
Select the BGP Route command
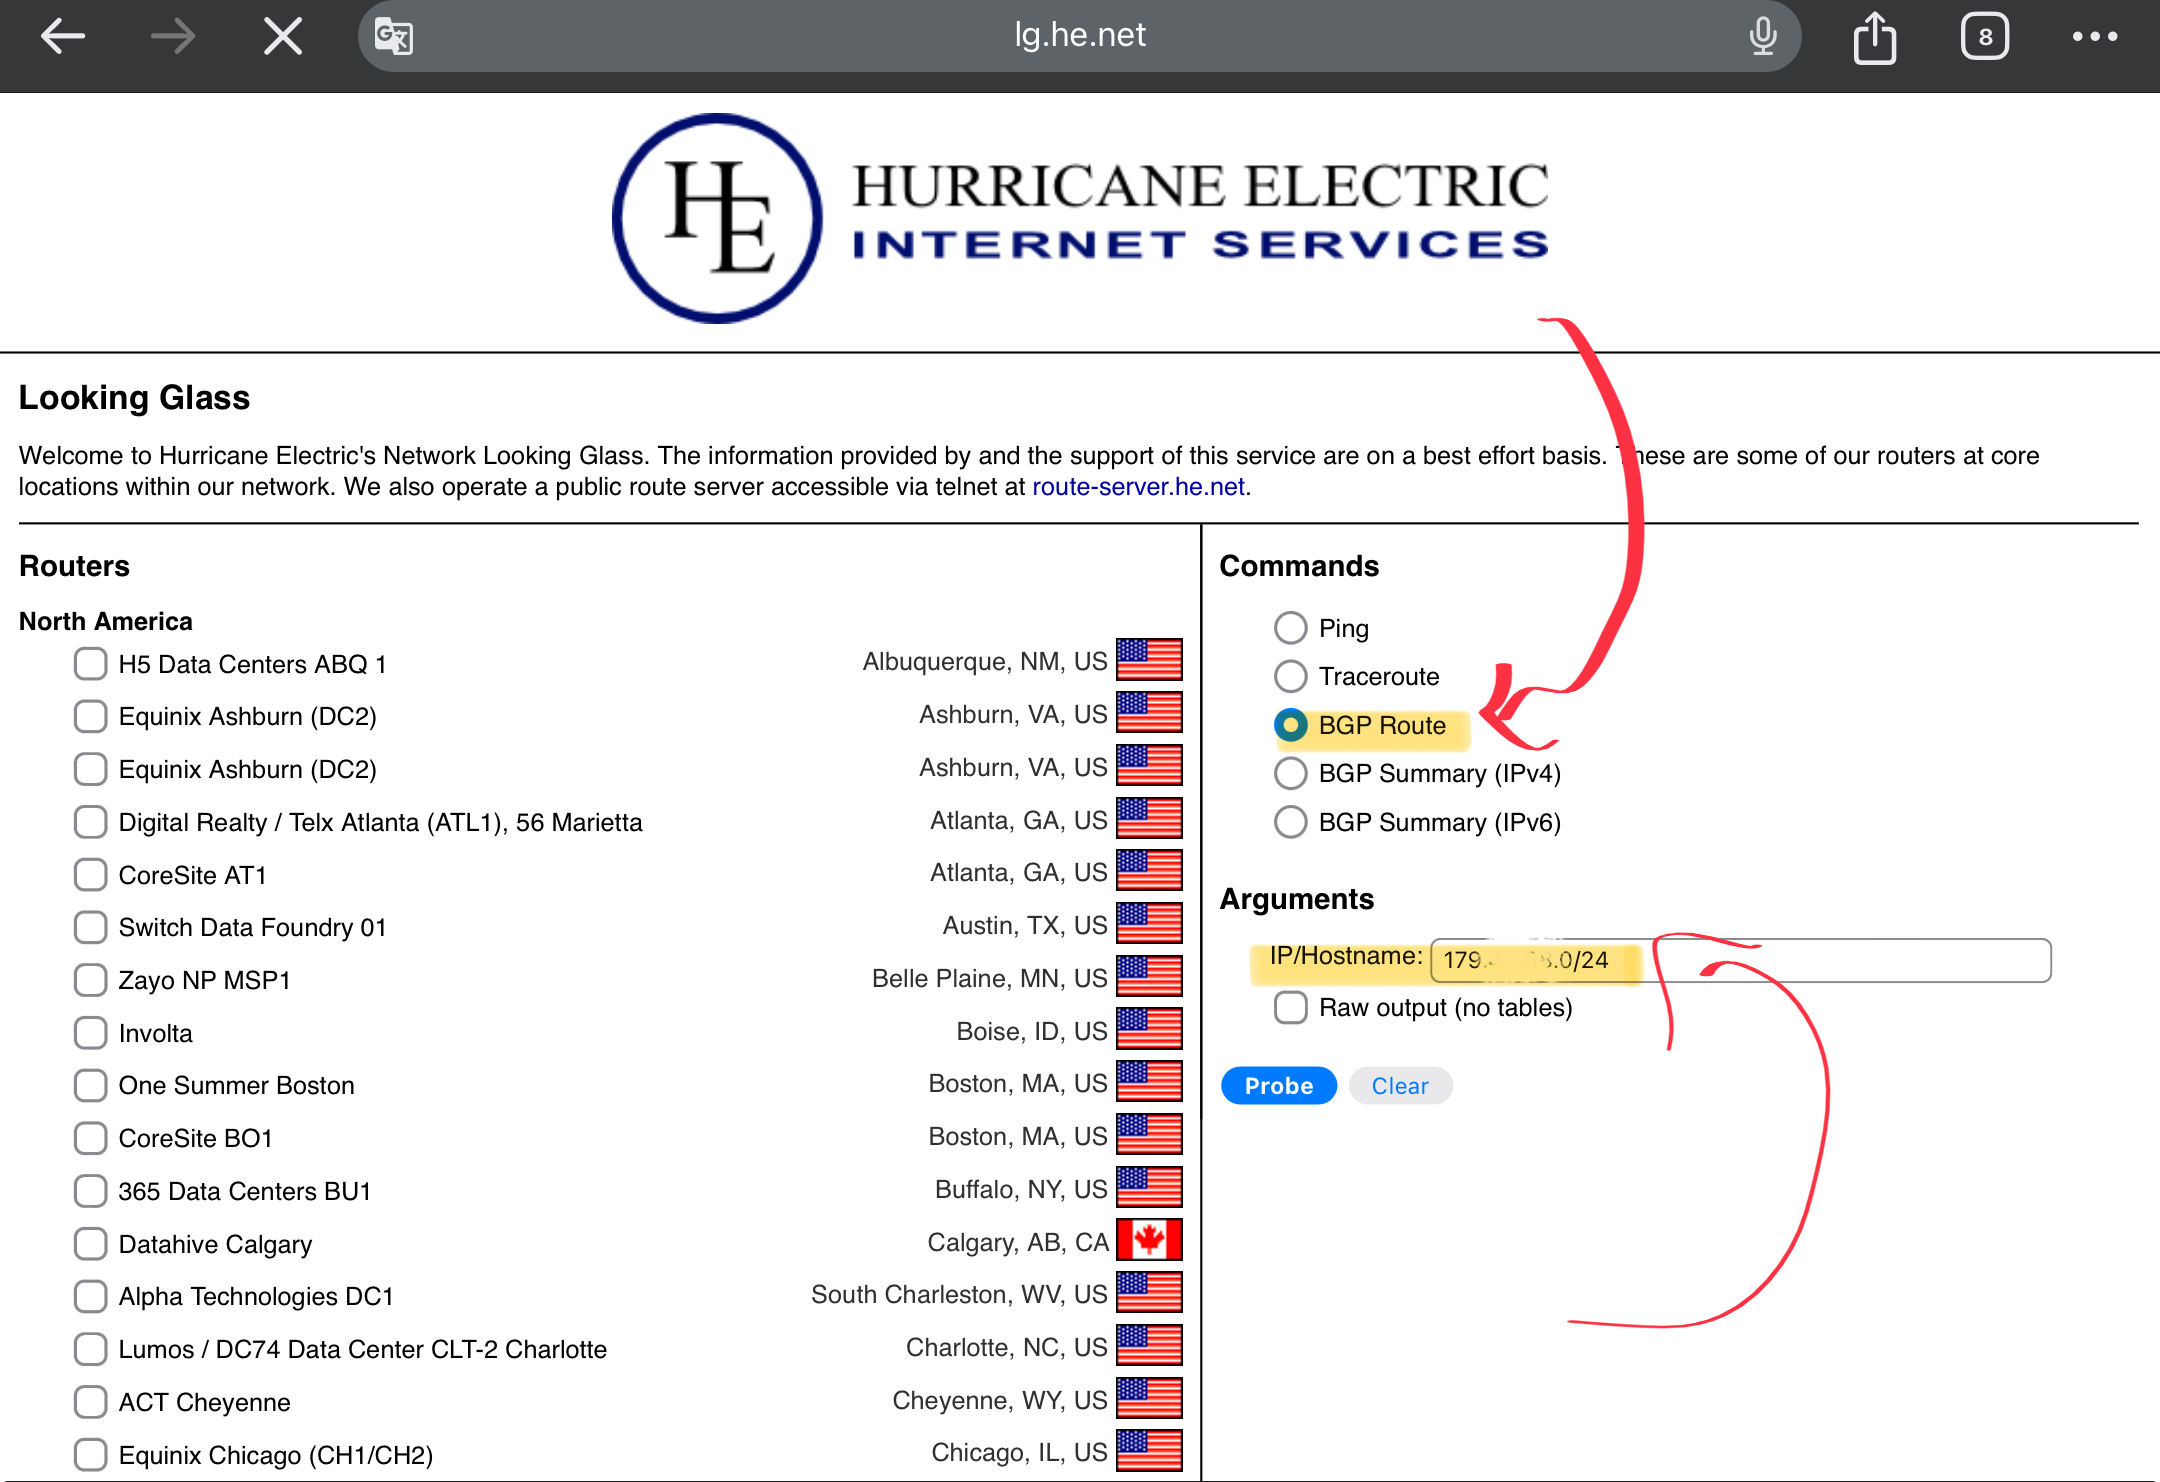tap(1291, 725)
